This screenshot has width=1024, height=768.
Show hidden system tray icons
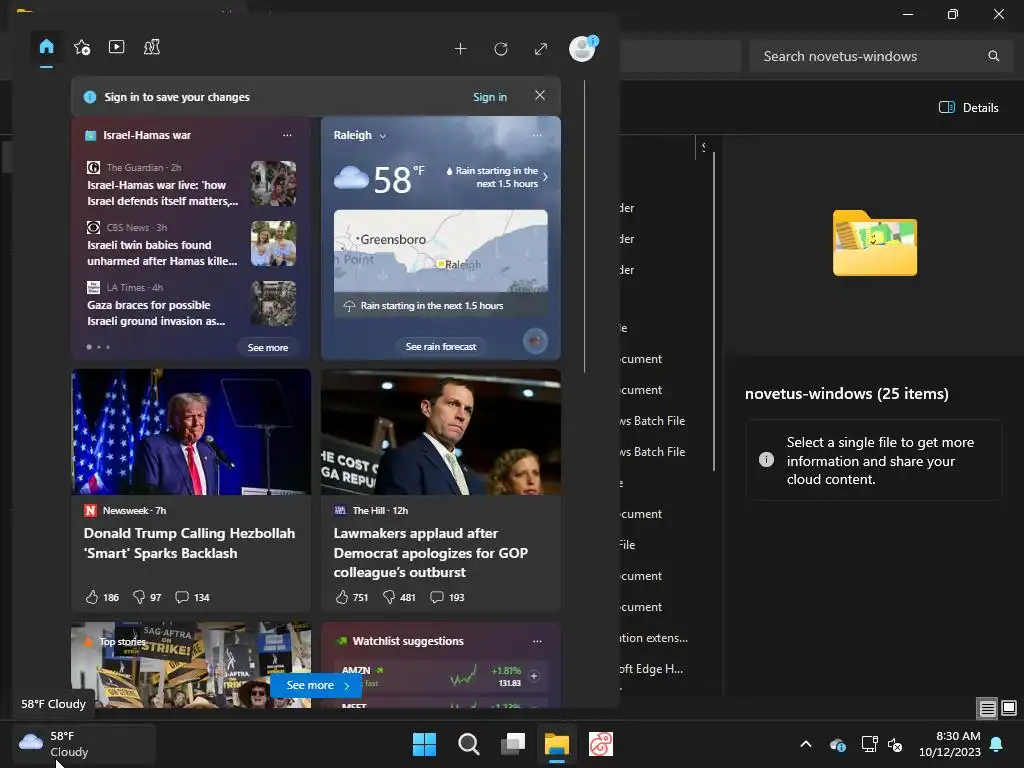(806, 744)
